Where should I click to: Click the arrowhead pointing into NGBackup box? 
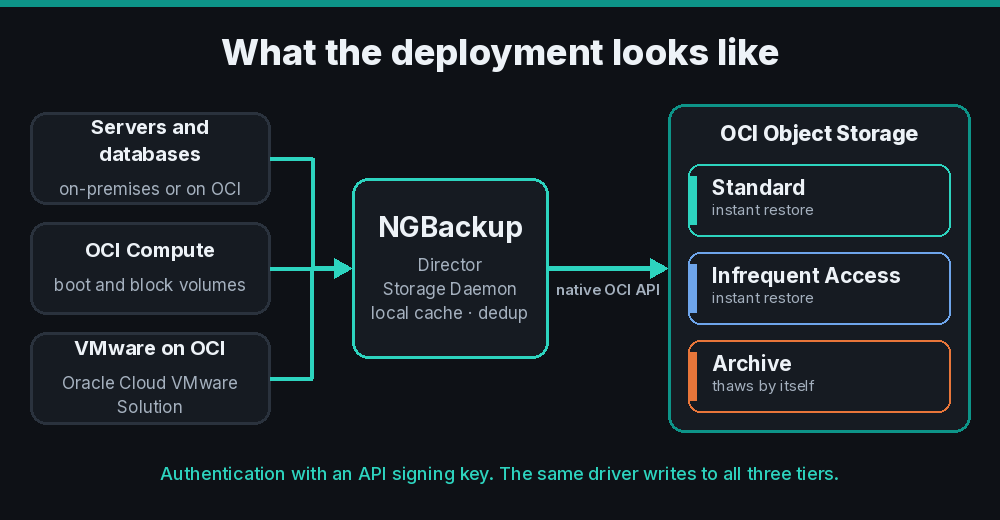coord(343,269)
